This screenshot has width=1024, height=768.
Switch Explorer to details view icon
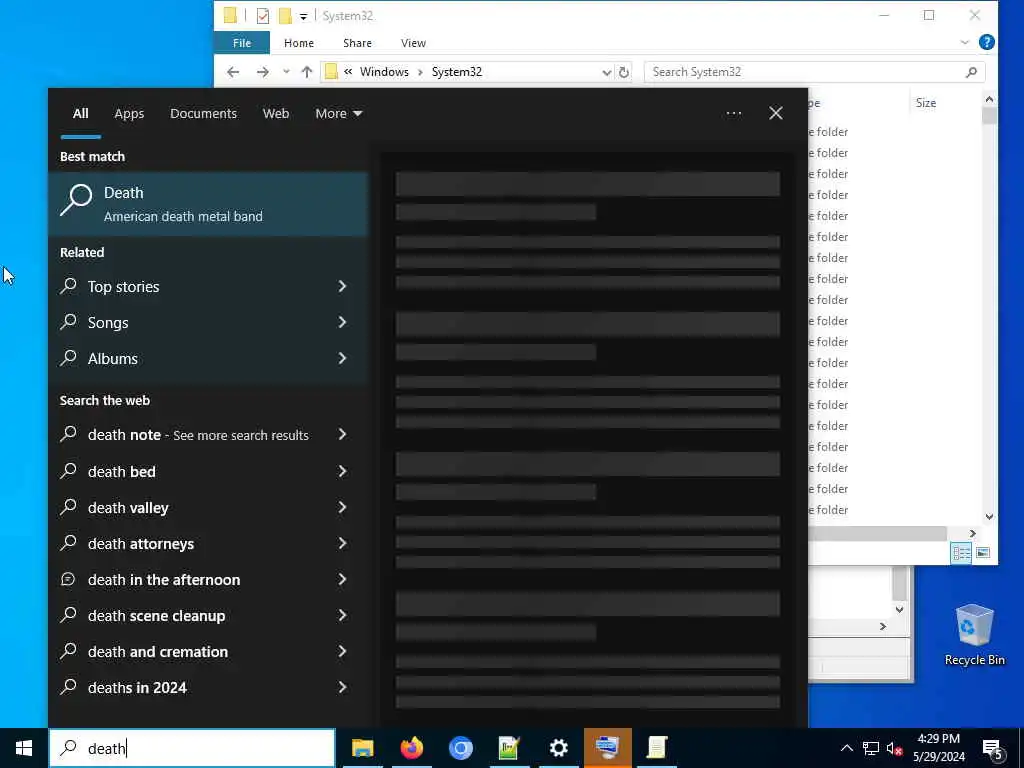click(x=961, y=553)
